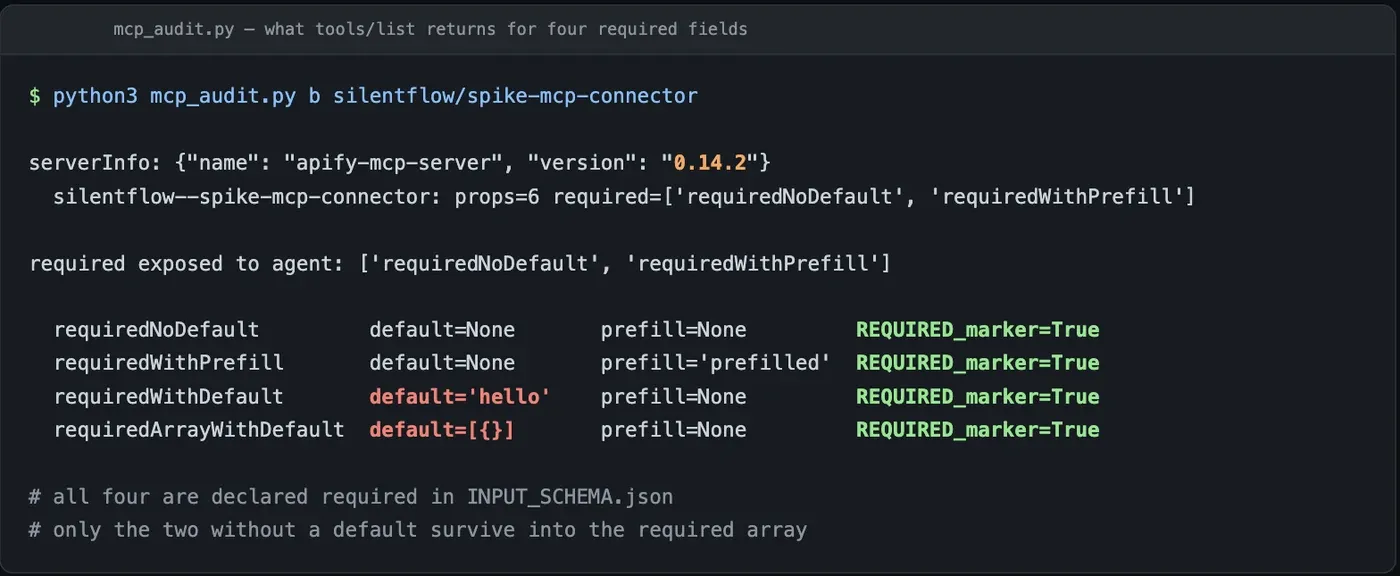Click the comment '# only the two without a default'
Screen dimensions: 1400x576
click(223, 530)
